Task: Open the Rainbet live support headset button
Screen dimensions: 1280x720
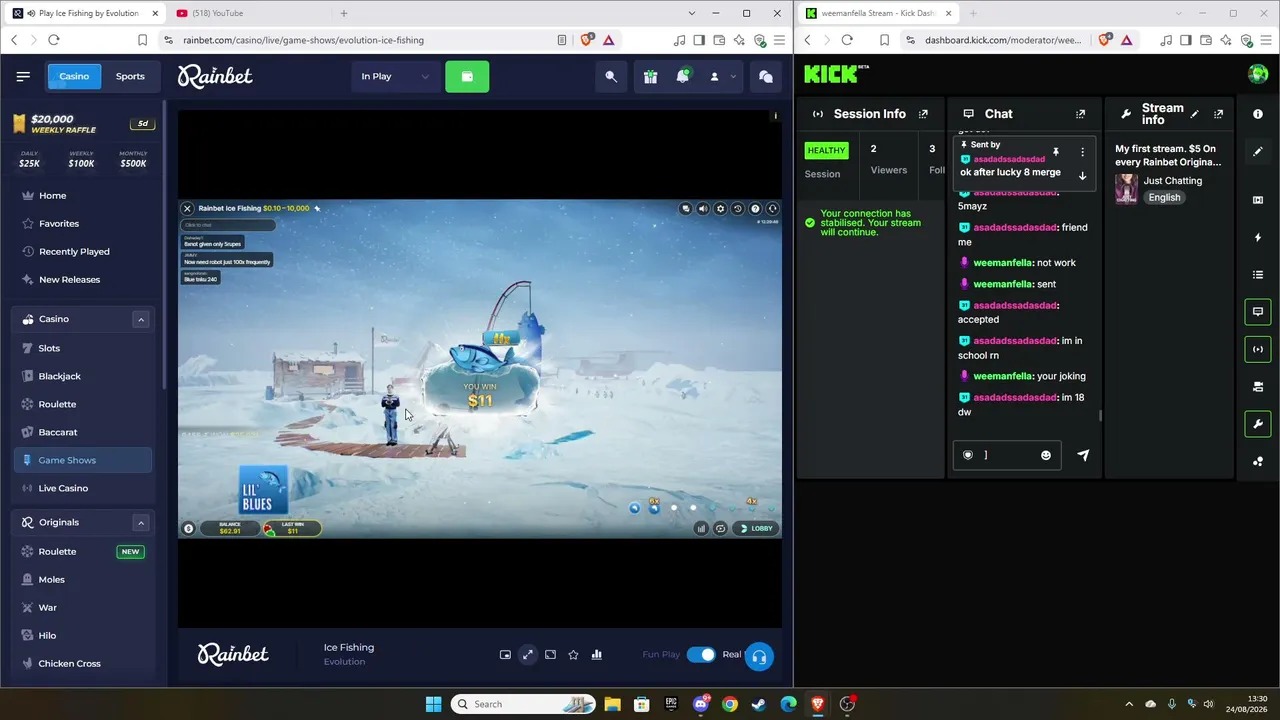Action: click(759, 656)
